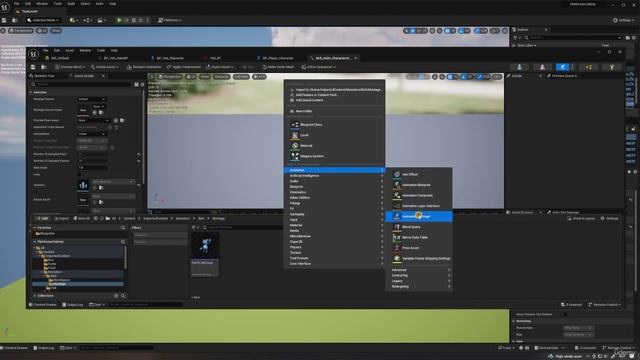The image size is (640, 360).
Task: Expand the Animation submenu category
Action: tap(334, 170)
